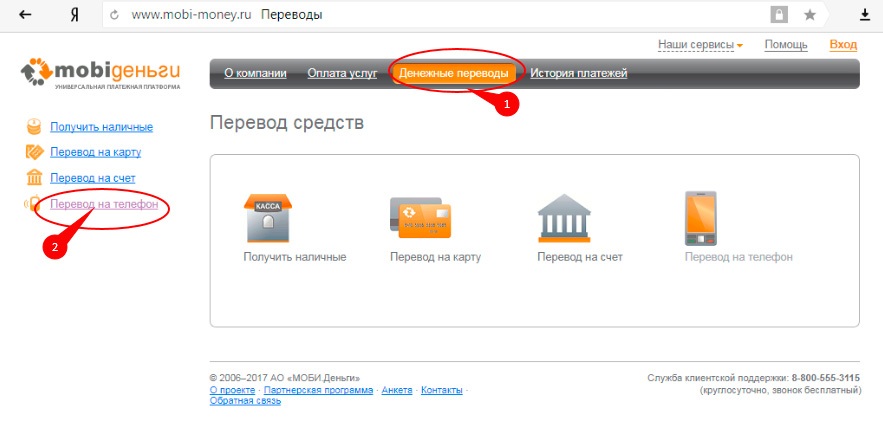Click the cash register 'Получить наличные' icon

267,216
